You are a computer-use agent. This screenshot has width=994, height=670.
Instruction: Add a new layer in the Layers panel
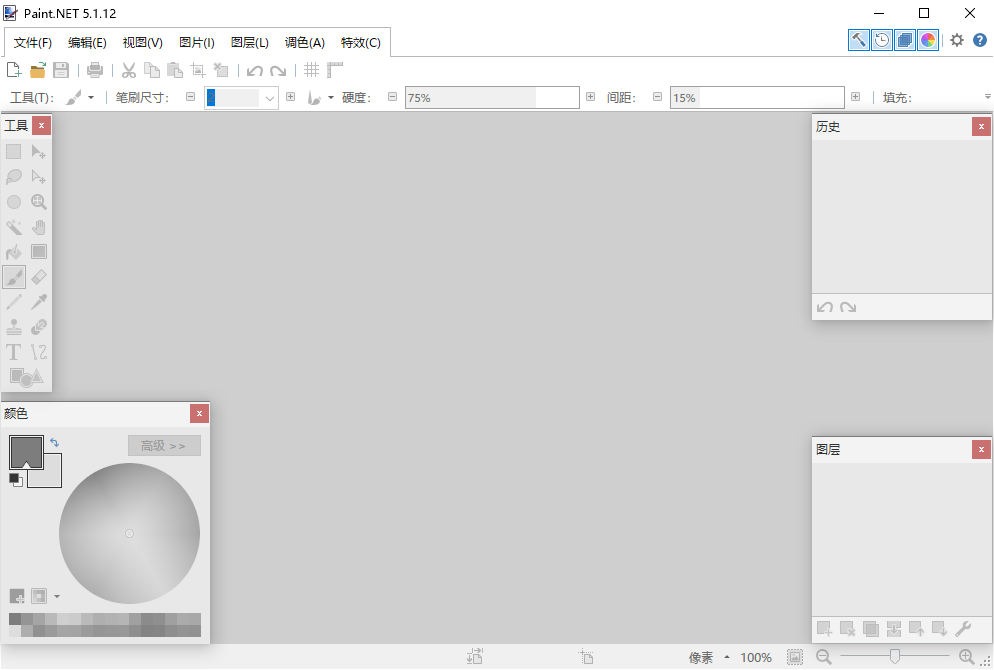click(824, 629)
